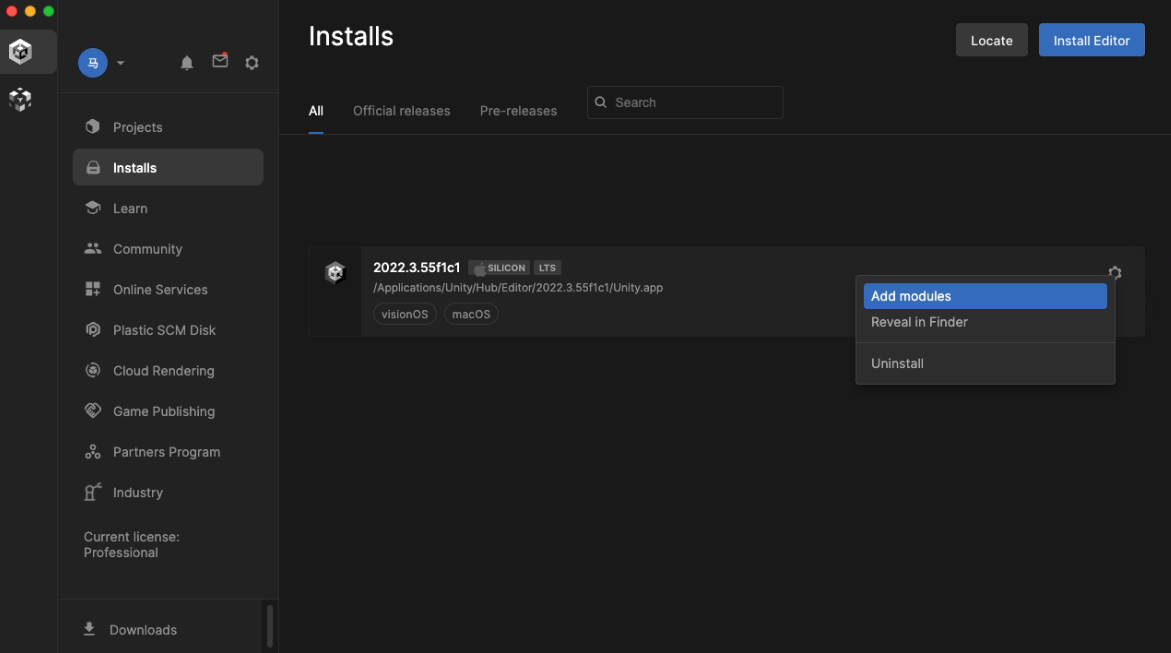Choose Add modules from the menu
Image resolution: width=1171 pixels, height=653 pixels.
coord(985,296)
